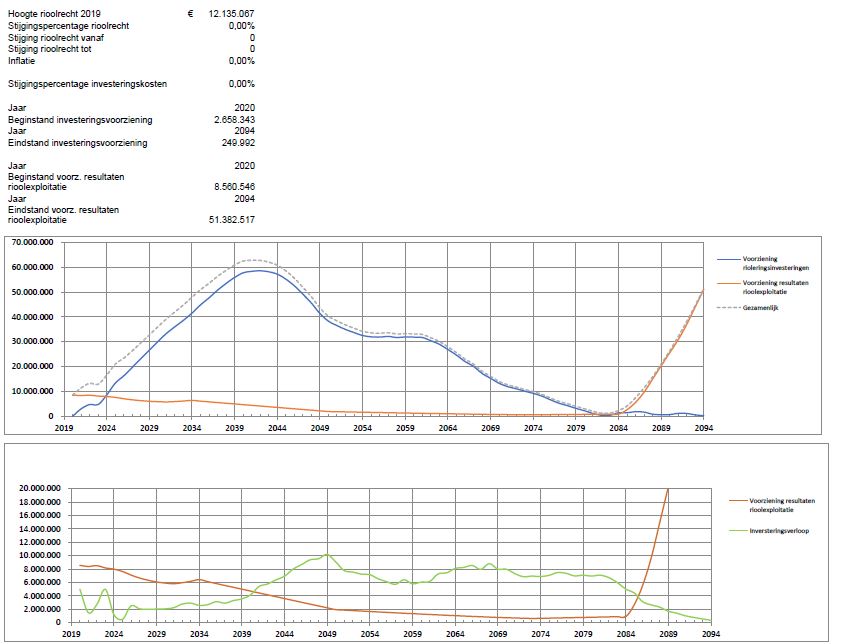This screenshot has width=843, height=644.
Task: Click the green line marker in bottom legend
Action: coord(729,530)
